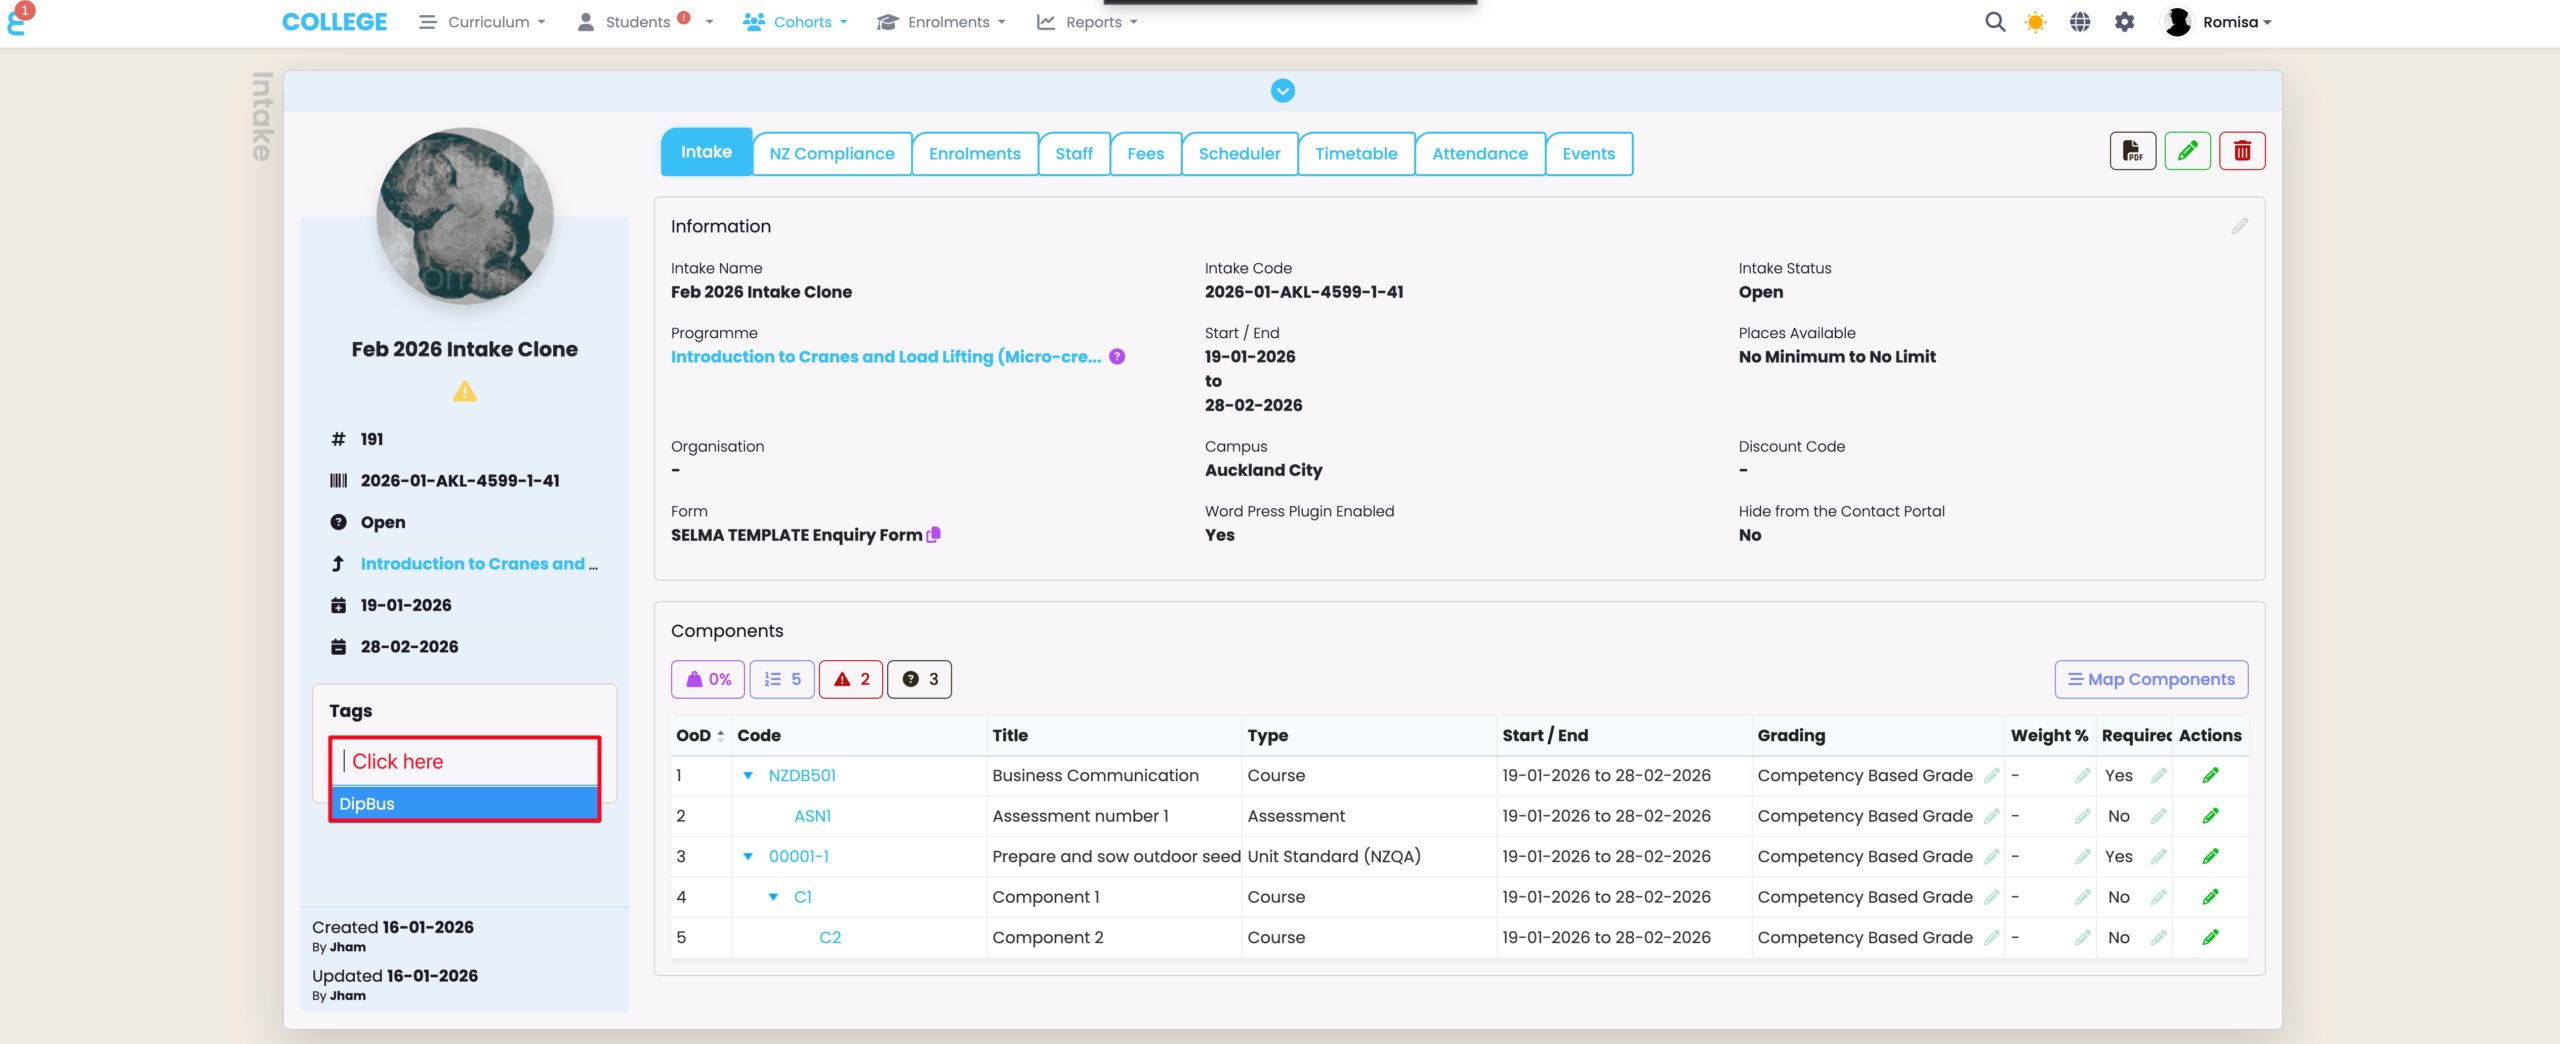Click the globe language icon
Screen dimensions: 2560x1044
click(2080, 22)
